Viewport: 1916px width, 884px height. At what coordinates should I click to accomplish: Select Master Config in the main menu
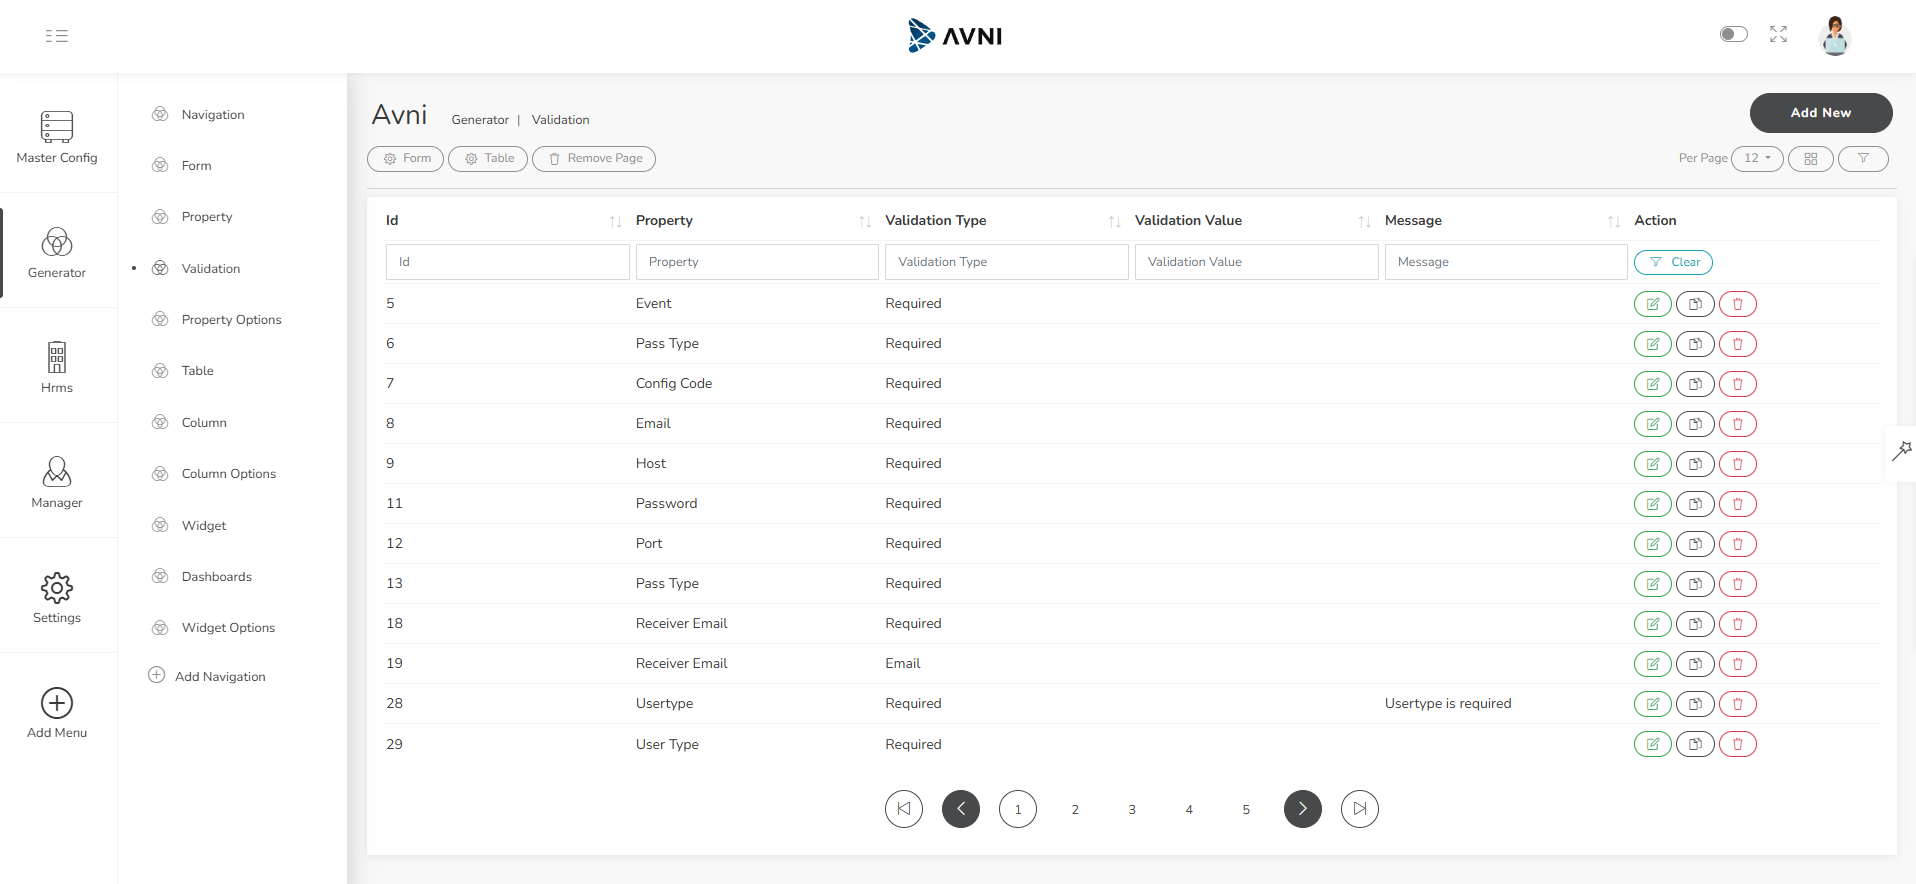click(x=57, y=137)
